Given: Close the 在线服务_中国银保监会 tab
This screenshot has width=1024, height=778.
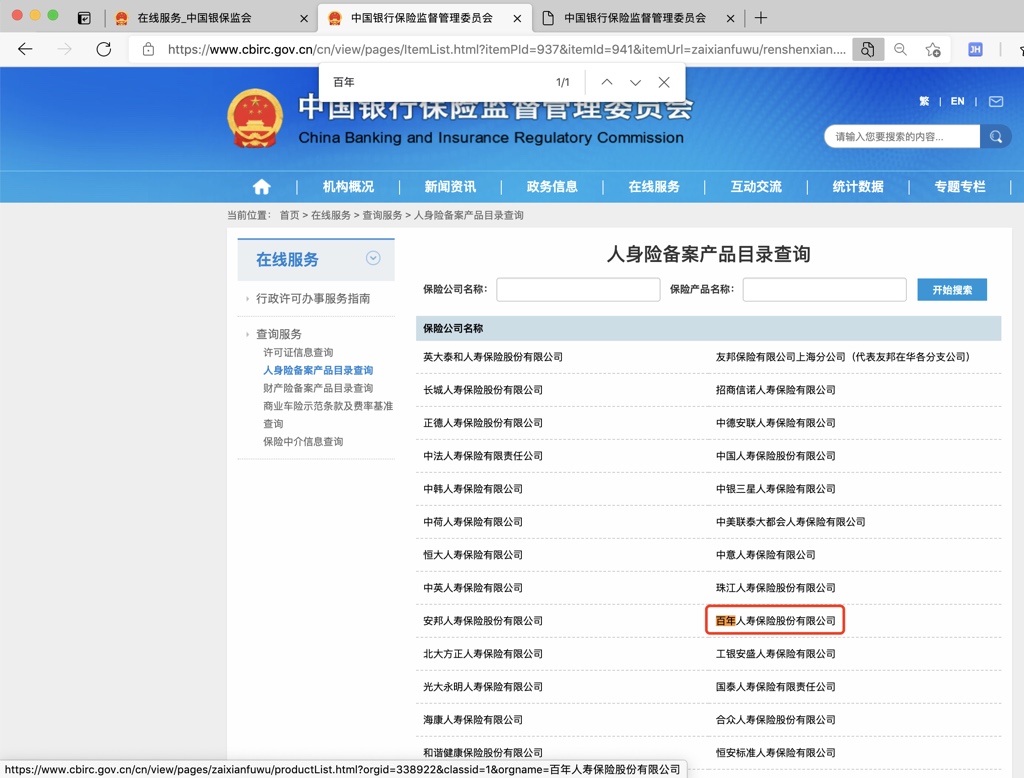Looking at the screenshot, I should pyautogui.click(x=304, y=18).
